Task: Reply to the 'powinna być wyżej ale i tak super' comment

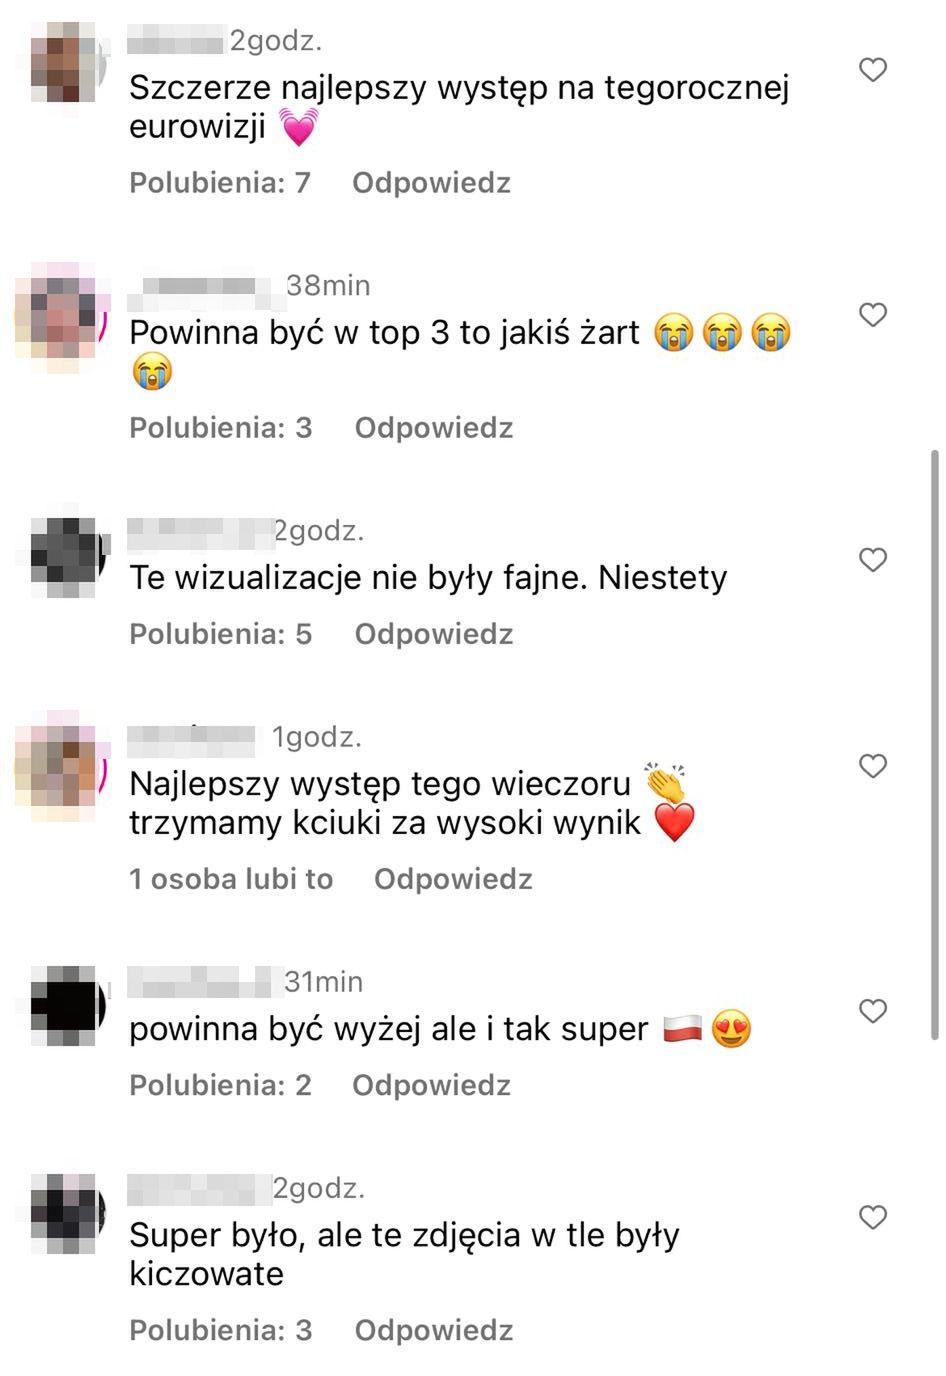Action: 431,1085
